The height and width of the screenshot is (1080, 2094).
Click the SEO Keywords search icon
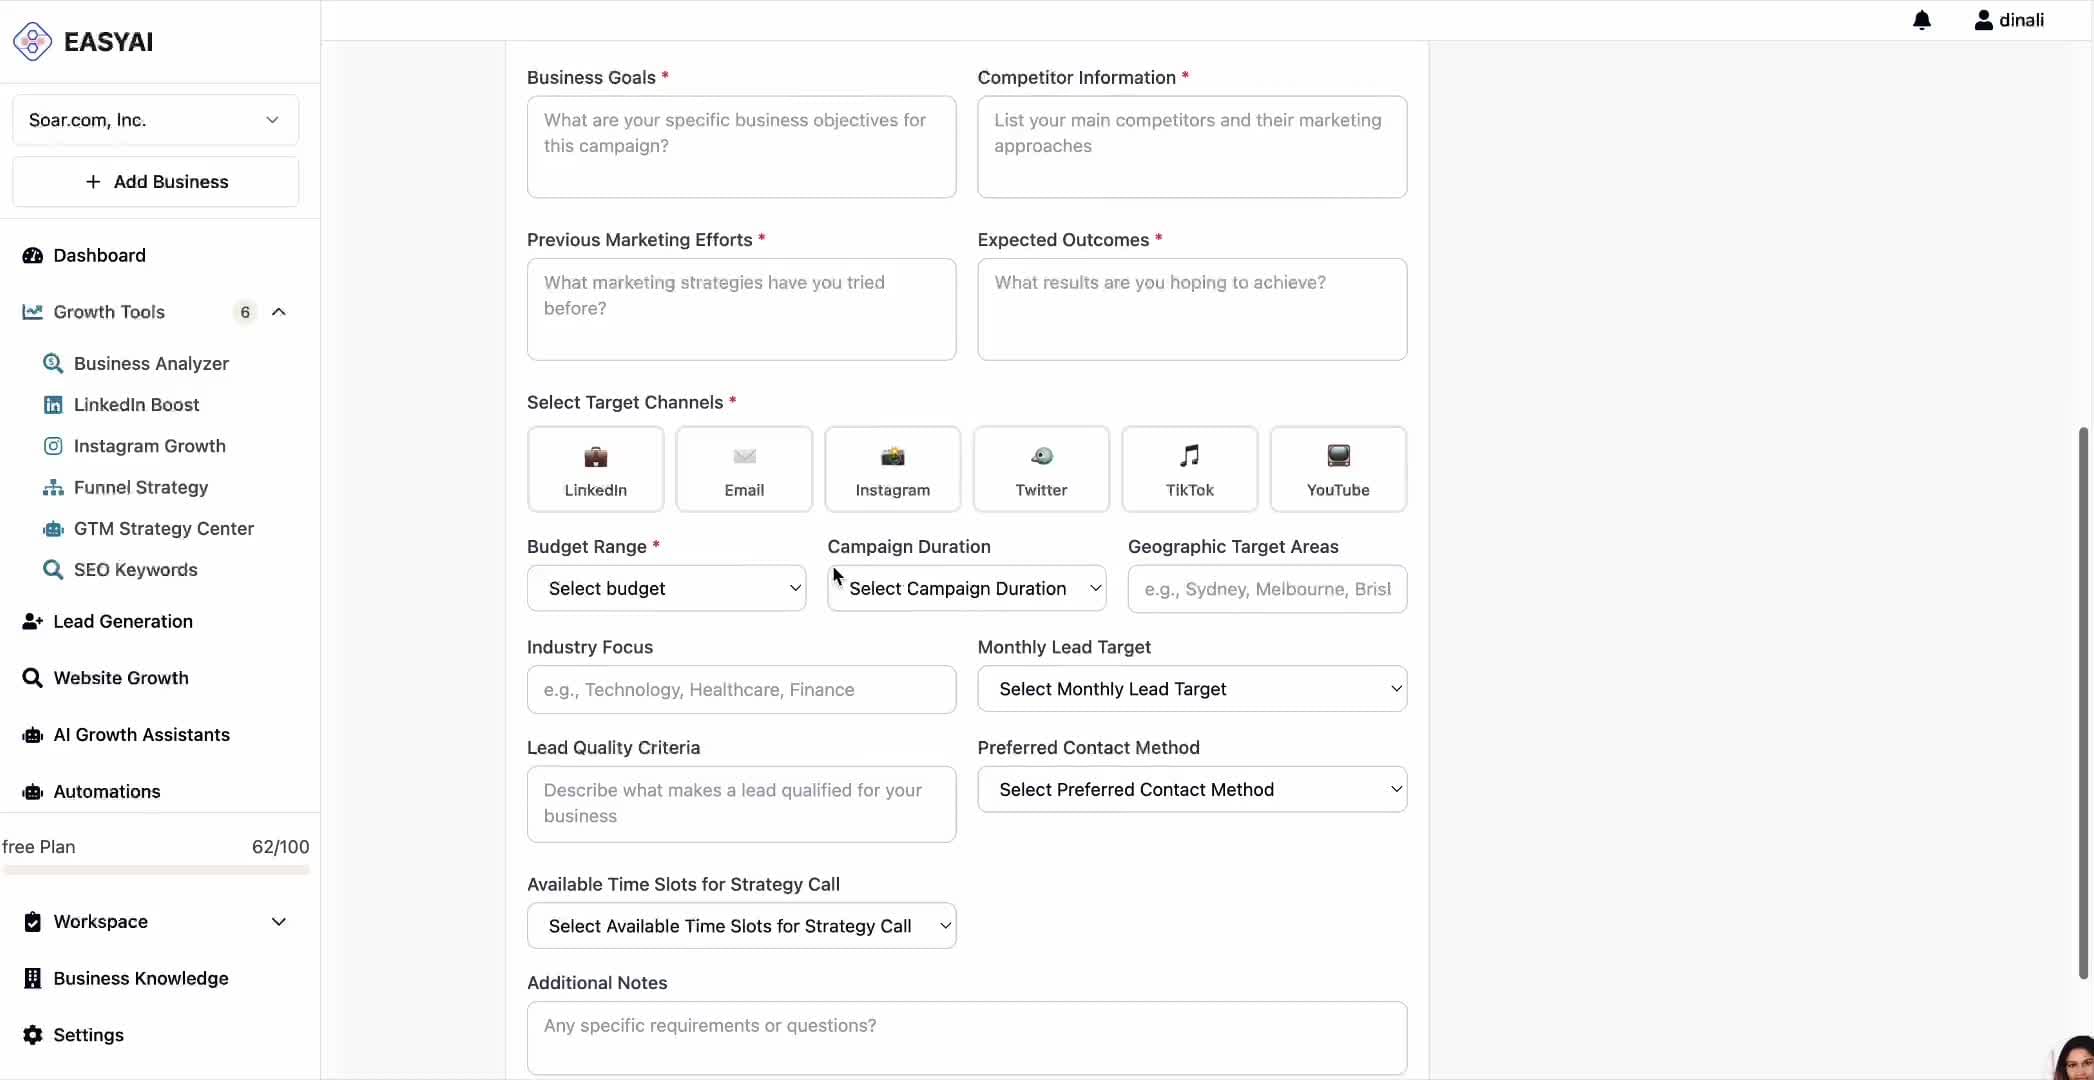[x=53, y=569]
